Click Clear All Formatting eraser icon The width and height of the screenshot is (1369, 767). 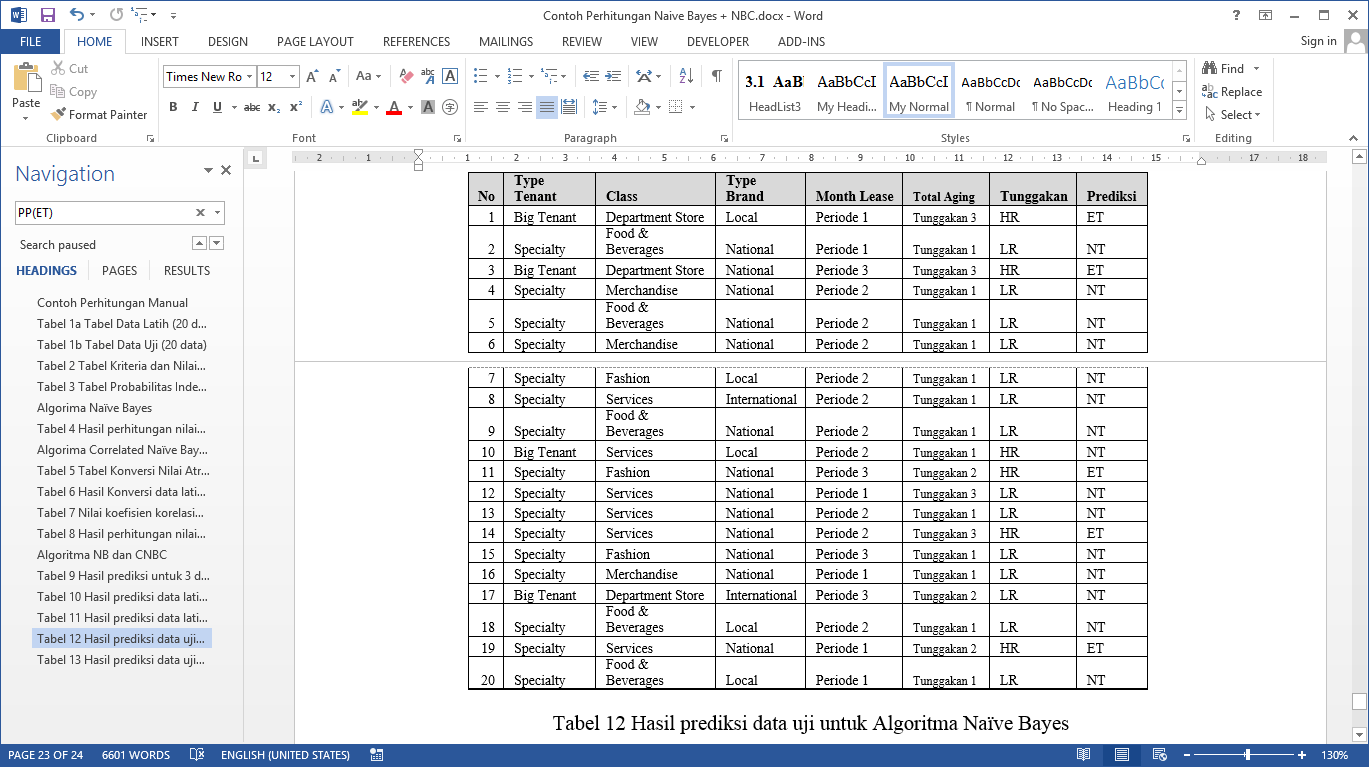coord(406,76)
